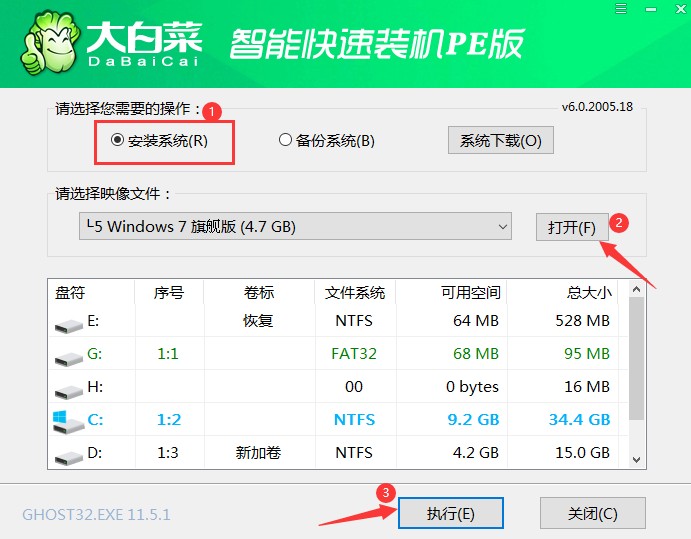This screenshot has width=691, height=539.
Task: Click the 1:3 sequence number cell
Action: point(168,453)
